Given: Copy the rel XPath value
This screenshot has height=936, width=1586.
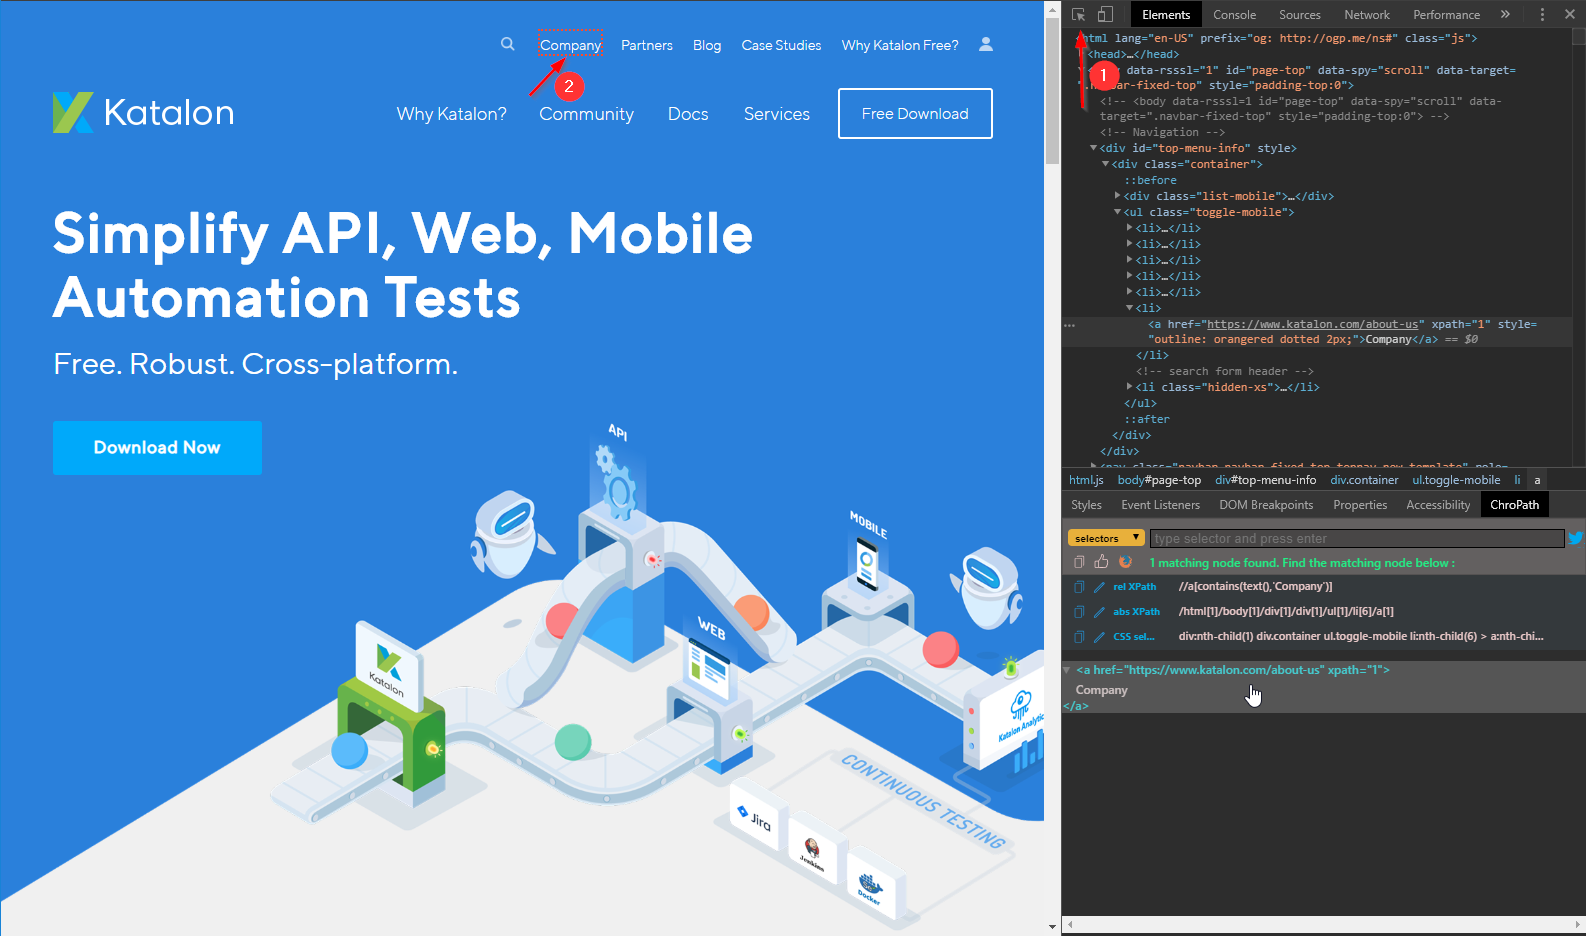Looking at the screenshot, I should coord(1079,587).
